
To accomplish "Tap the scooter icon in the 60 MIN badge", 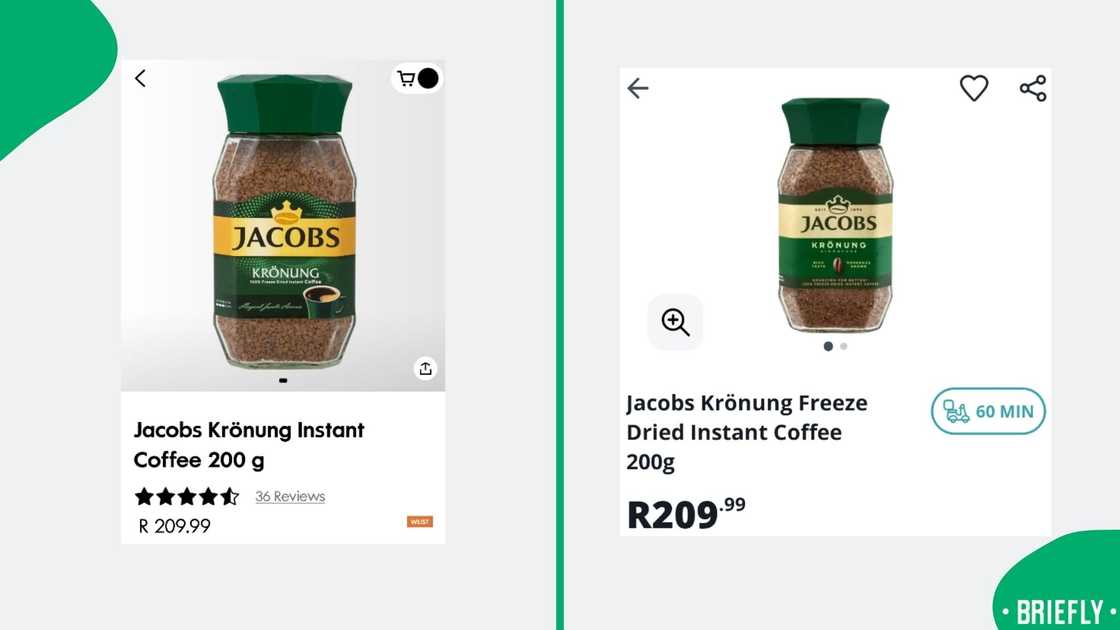I will (958, 411).
